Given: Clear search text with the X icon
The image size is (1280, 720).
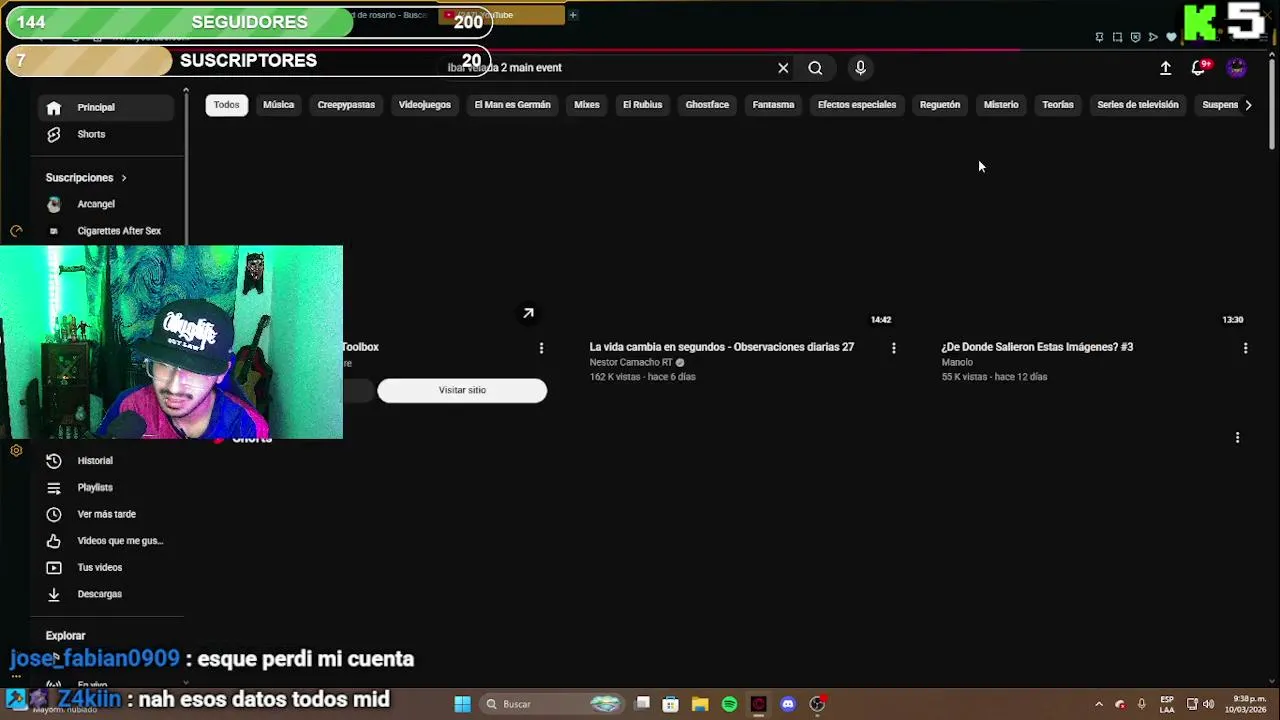Looking at the screenshot, I should pos(783,68).
